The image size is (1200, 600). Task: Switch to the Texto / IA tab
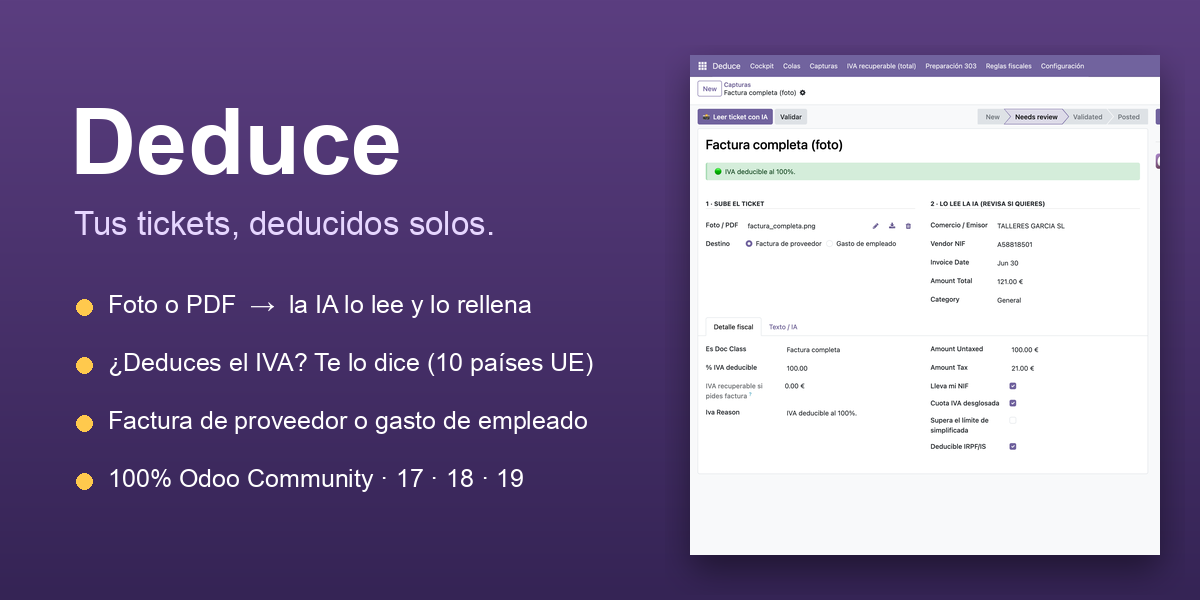[x=783, y=327]
